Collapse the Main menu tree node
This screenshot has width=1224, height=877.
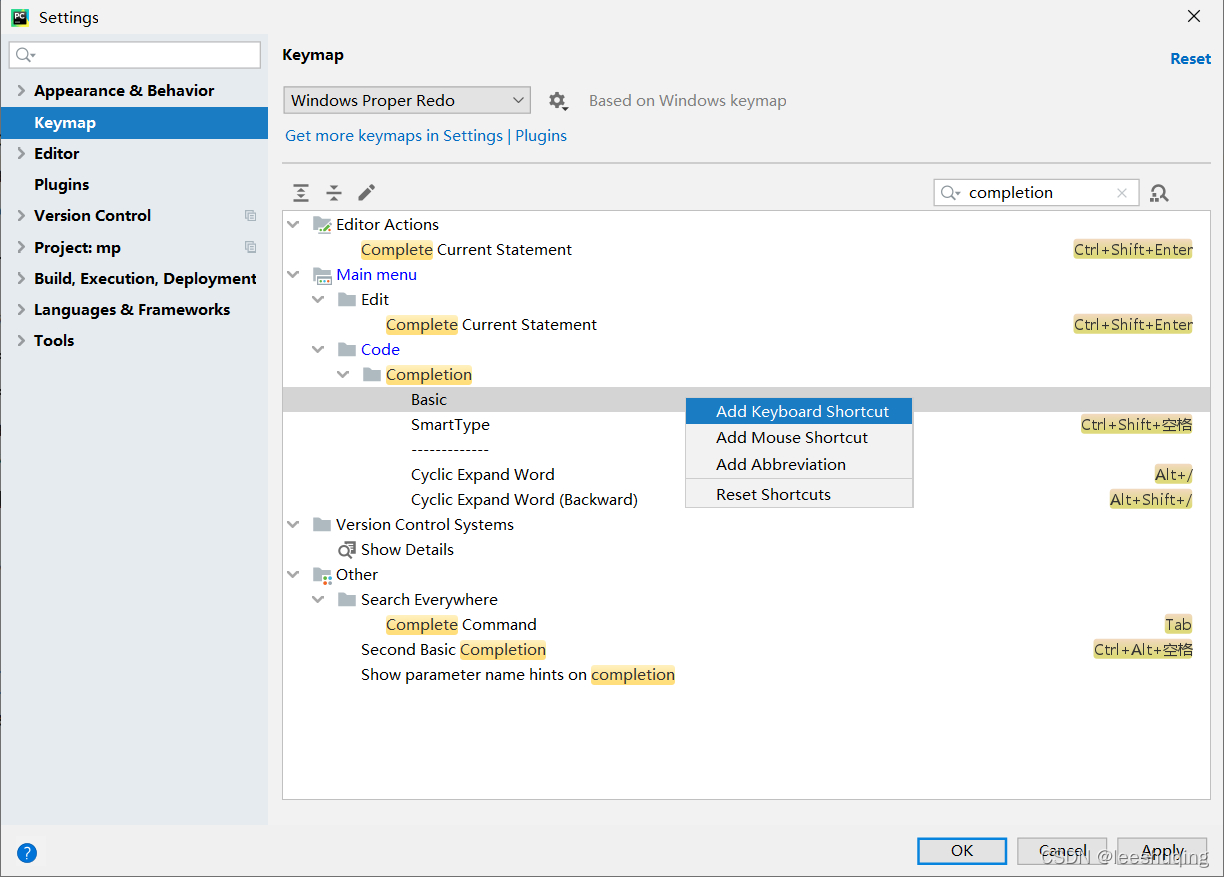(x=293, y=275)
